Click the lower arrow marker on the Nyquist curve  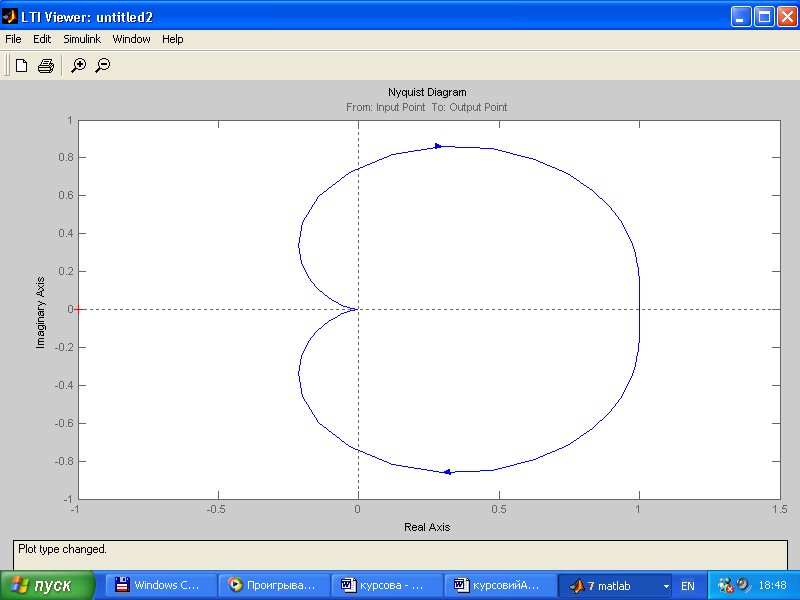pos(447,472)
